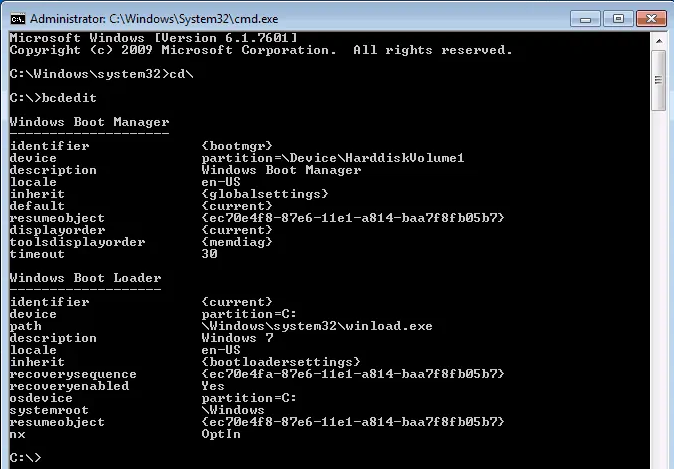Click the cmd.exe icon in title bar

(x=15, y=17)
